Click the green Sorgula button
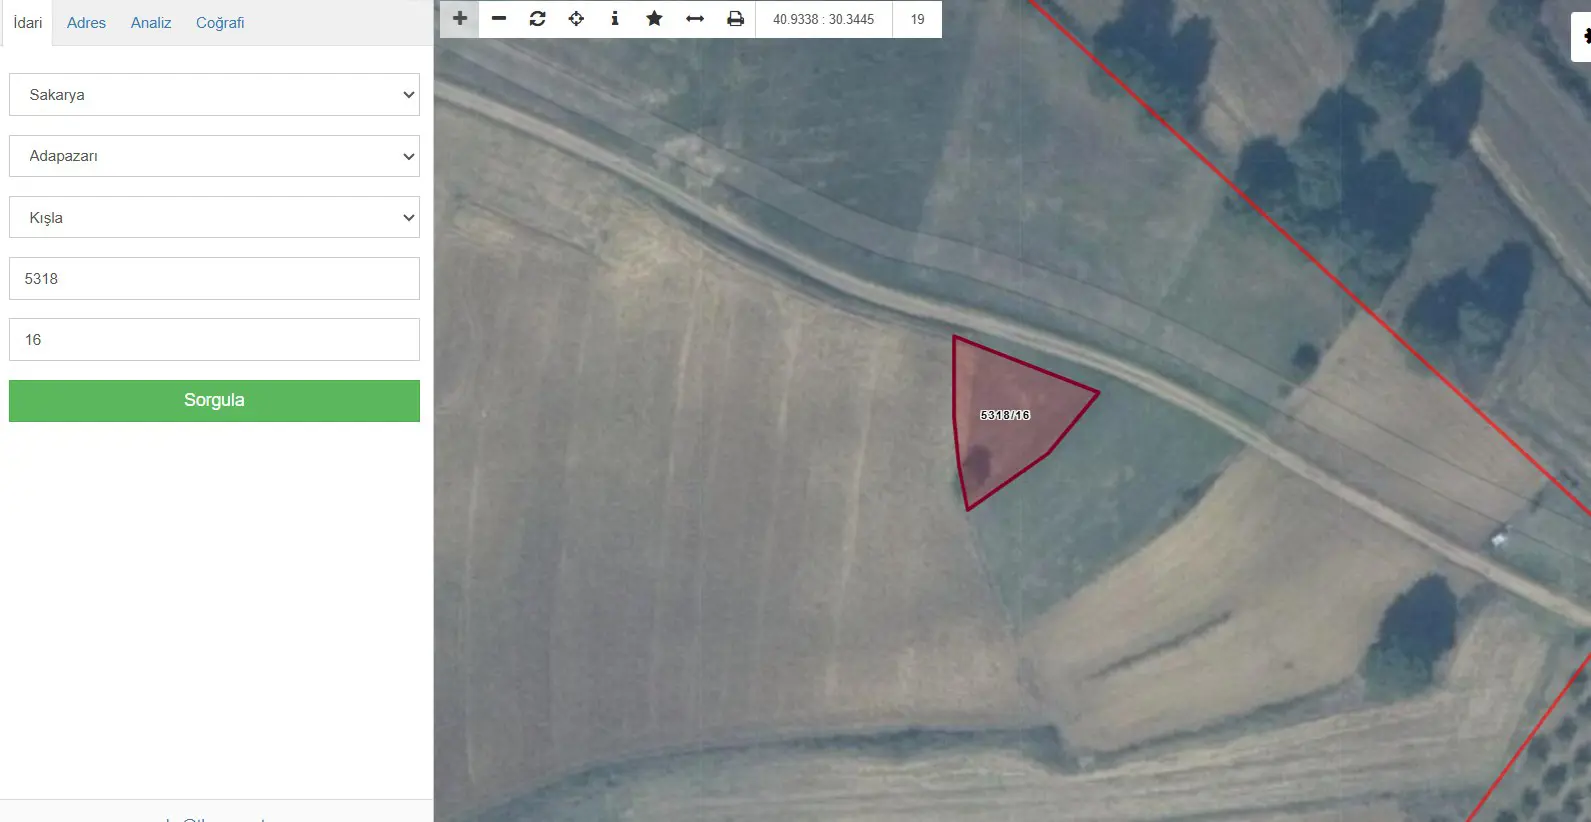Image resolution: width=1591 pixels, height=822 pixels. pyautogui.click(x=214, y=401)
